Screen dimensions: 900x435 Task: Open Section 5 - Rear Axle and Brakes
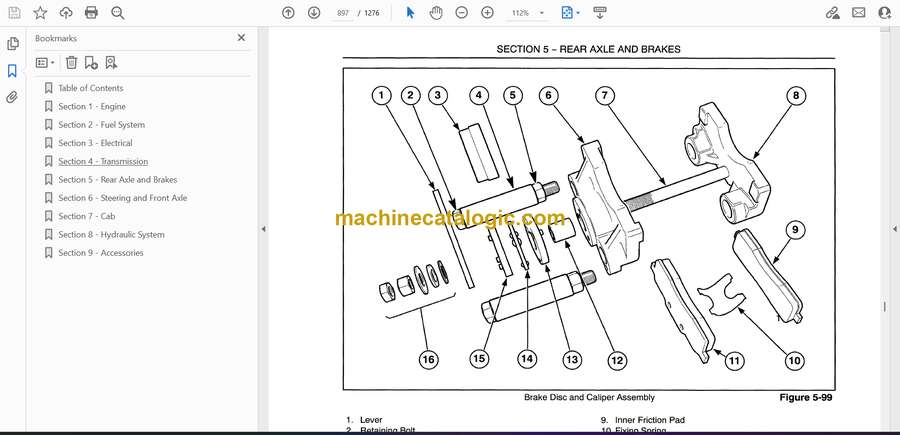point(118,180)
